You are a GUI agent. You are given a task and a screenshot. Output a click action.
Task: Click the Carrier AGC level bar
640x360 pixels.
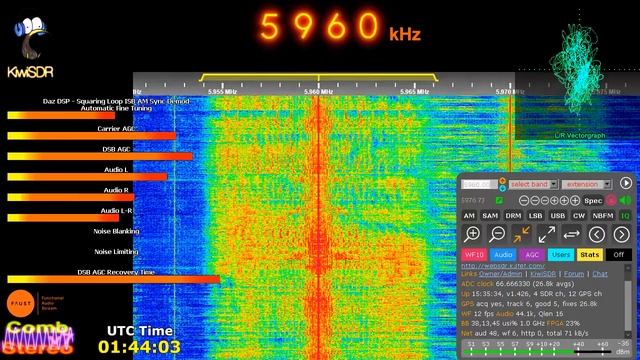[92, 136]
